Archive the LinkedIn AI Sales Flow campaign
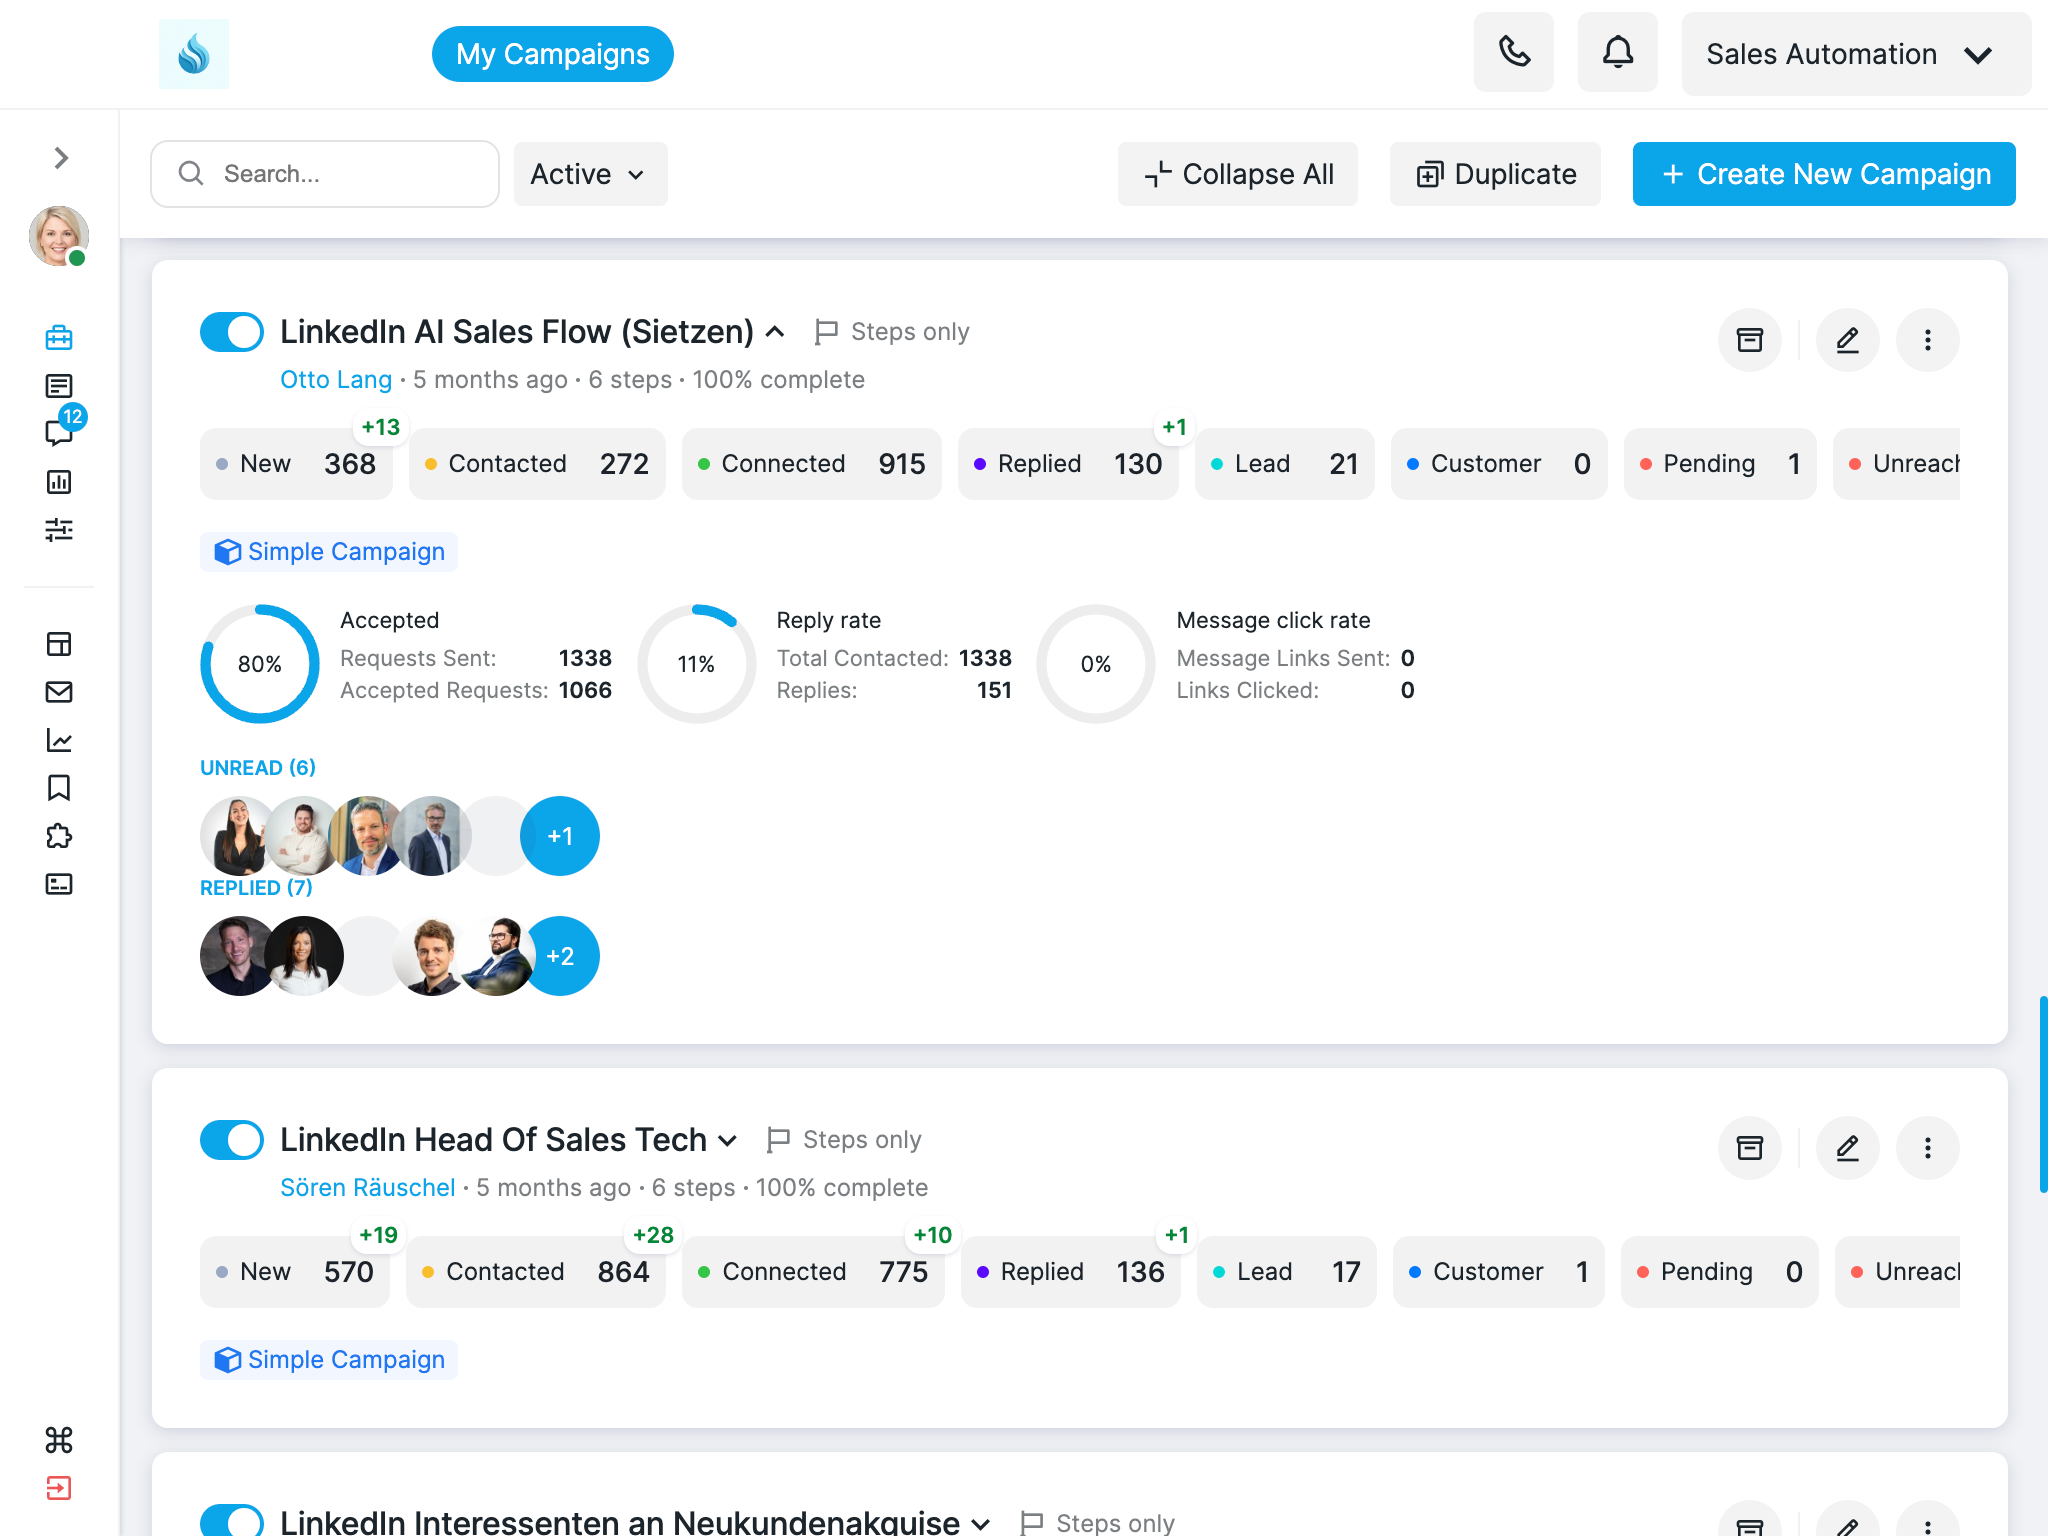 pyautogui.click(x=1750, y=340)
